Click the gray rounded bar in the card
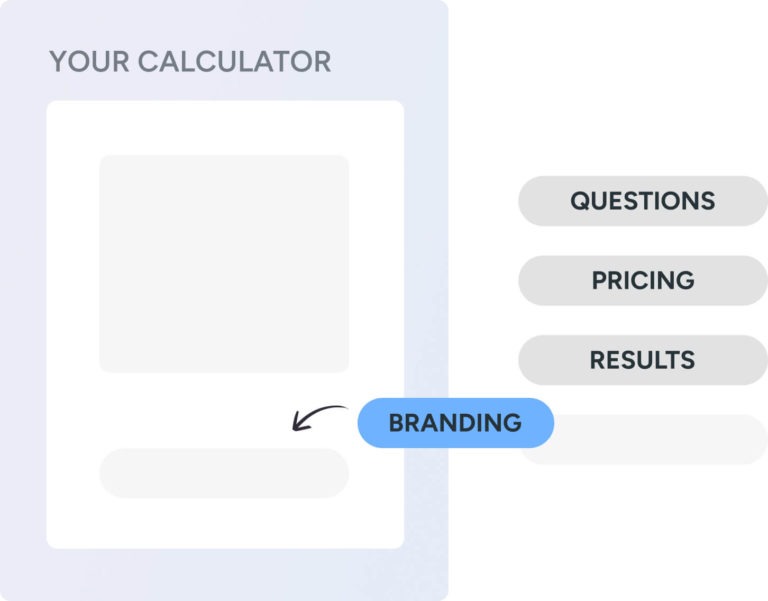Screen dimensions: 768x601 pos(224,473)
